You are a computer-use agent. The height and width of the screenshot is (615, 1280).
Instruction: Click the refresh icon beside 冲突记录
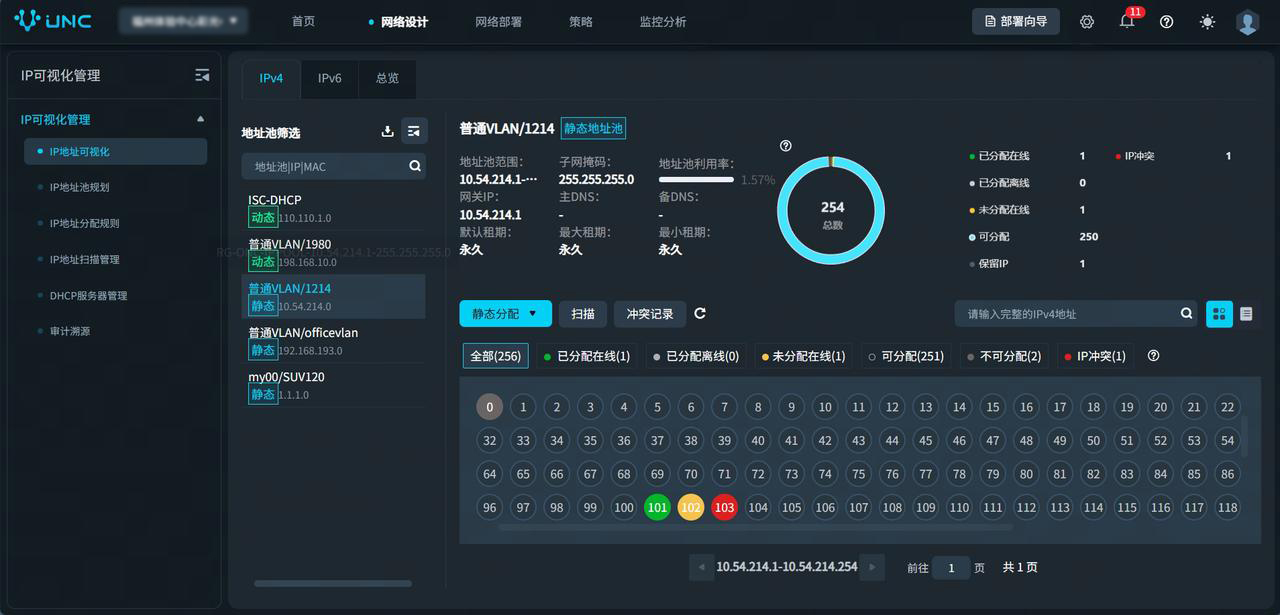[x=700, y=314]
